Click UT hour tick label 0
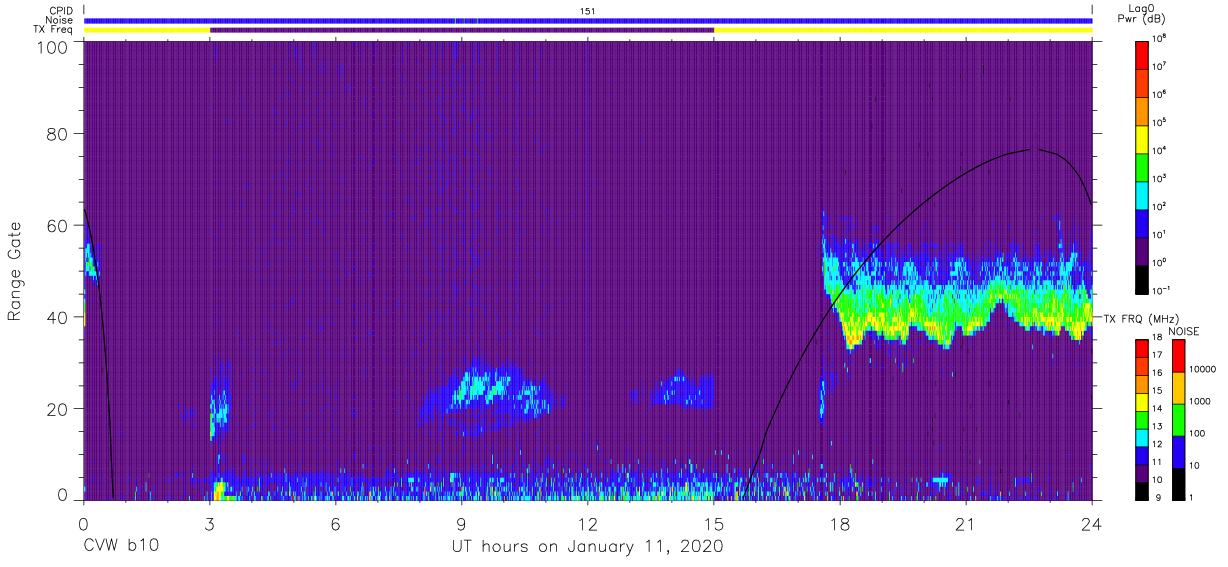 (x=84, y=524)
